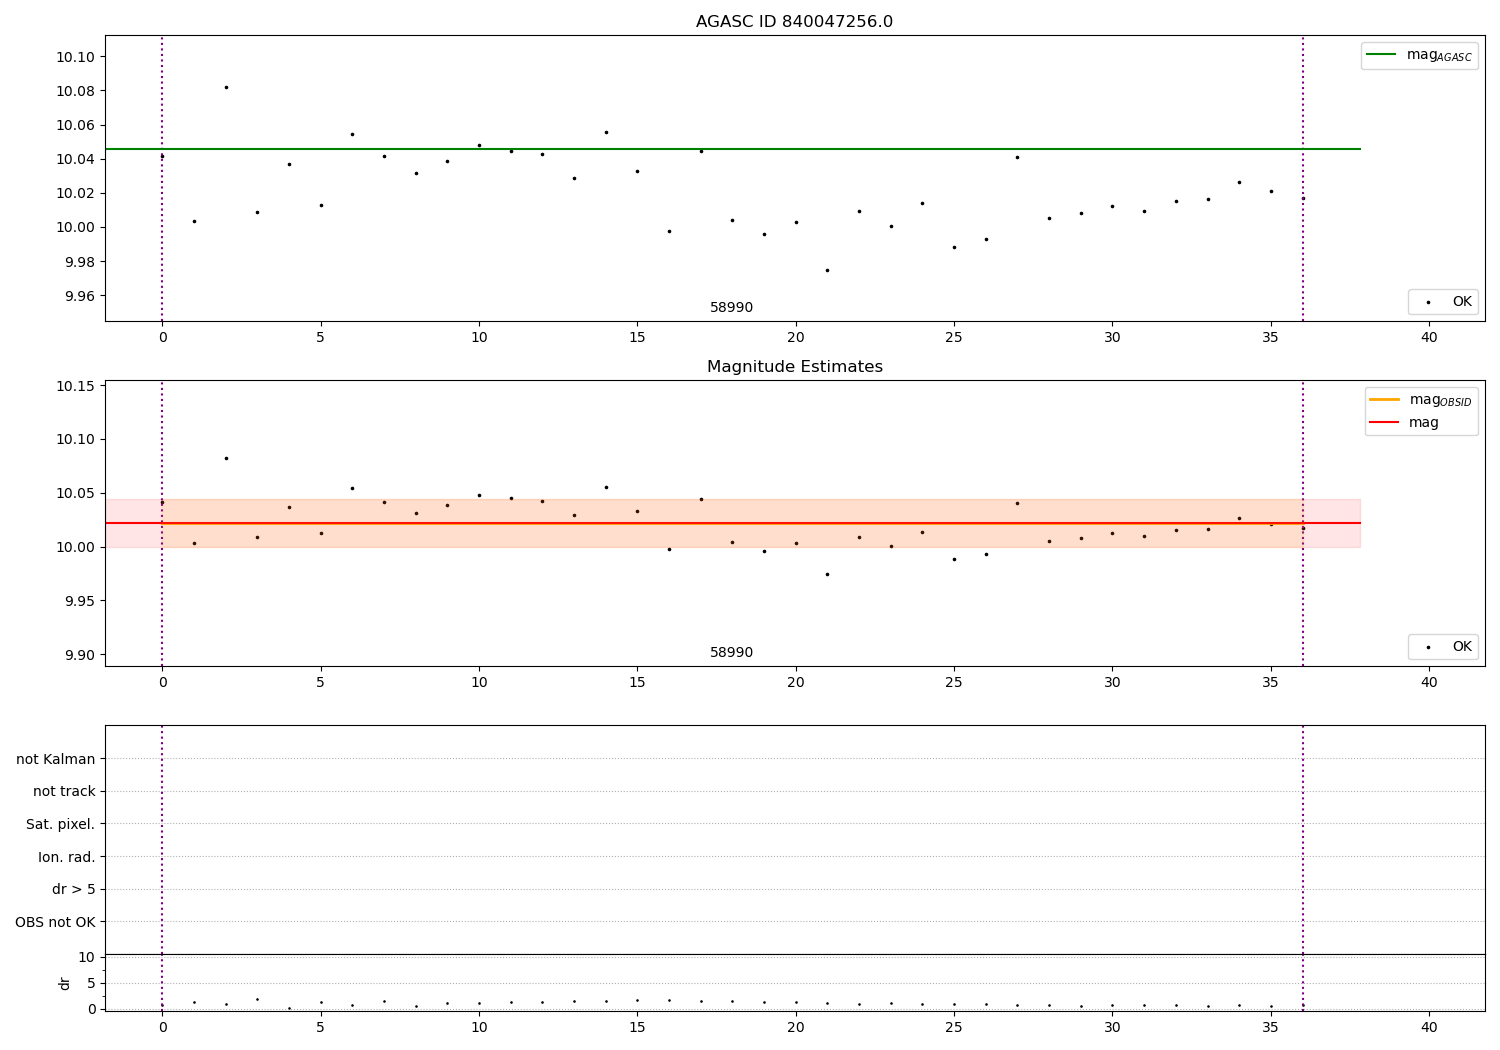Click the 10.10 y-axis tick in top plot

click(x=75, y=57)
